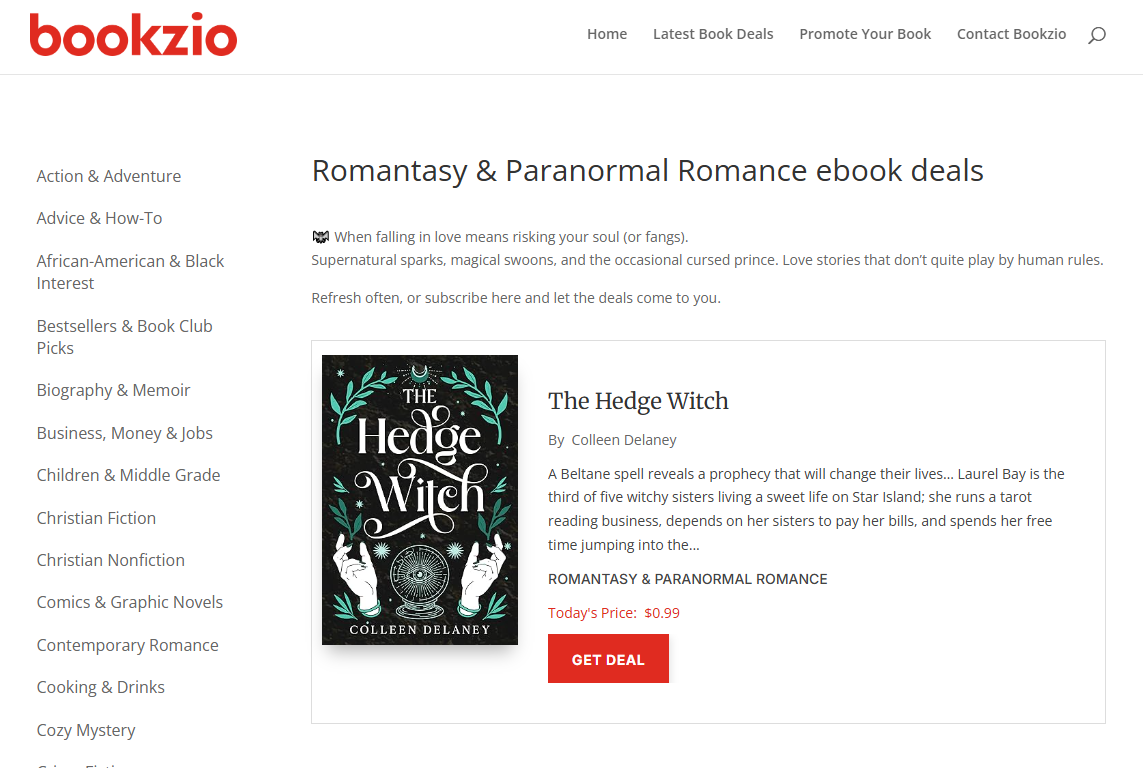This screenshot has width=1143, height=768.
Task: Browse Children & Middle Grade books
Action: click(x=128, y=475)
